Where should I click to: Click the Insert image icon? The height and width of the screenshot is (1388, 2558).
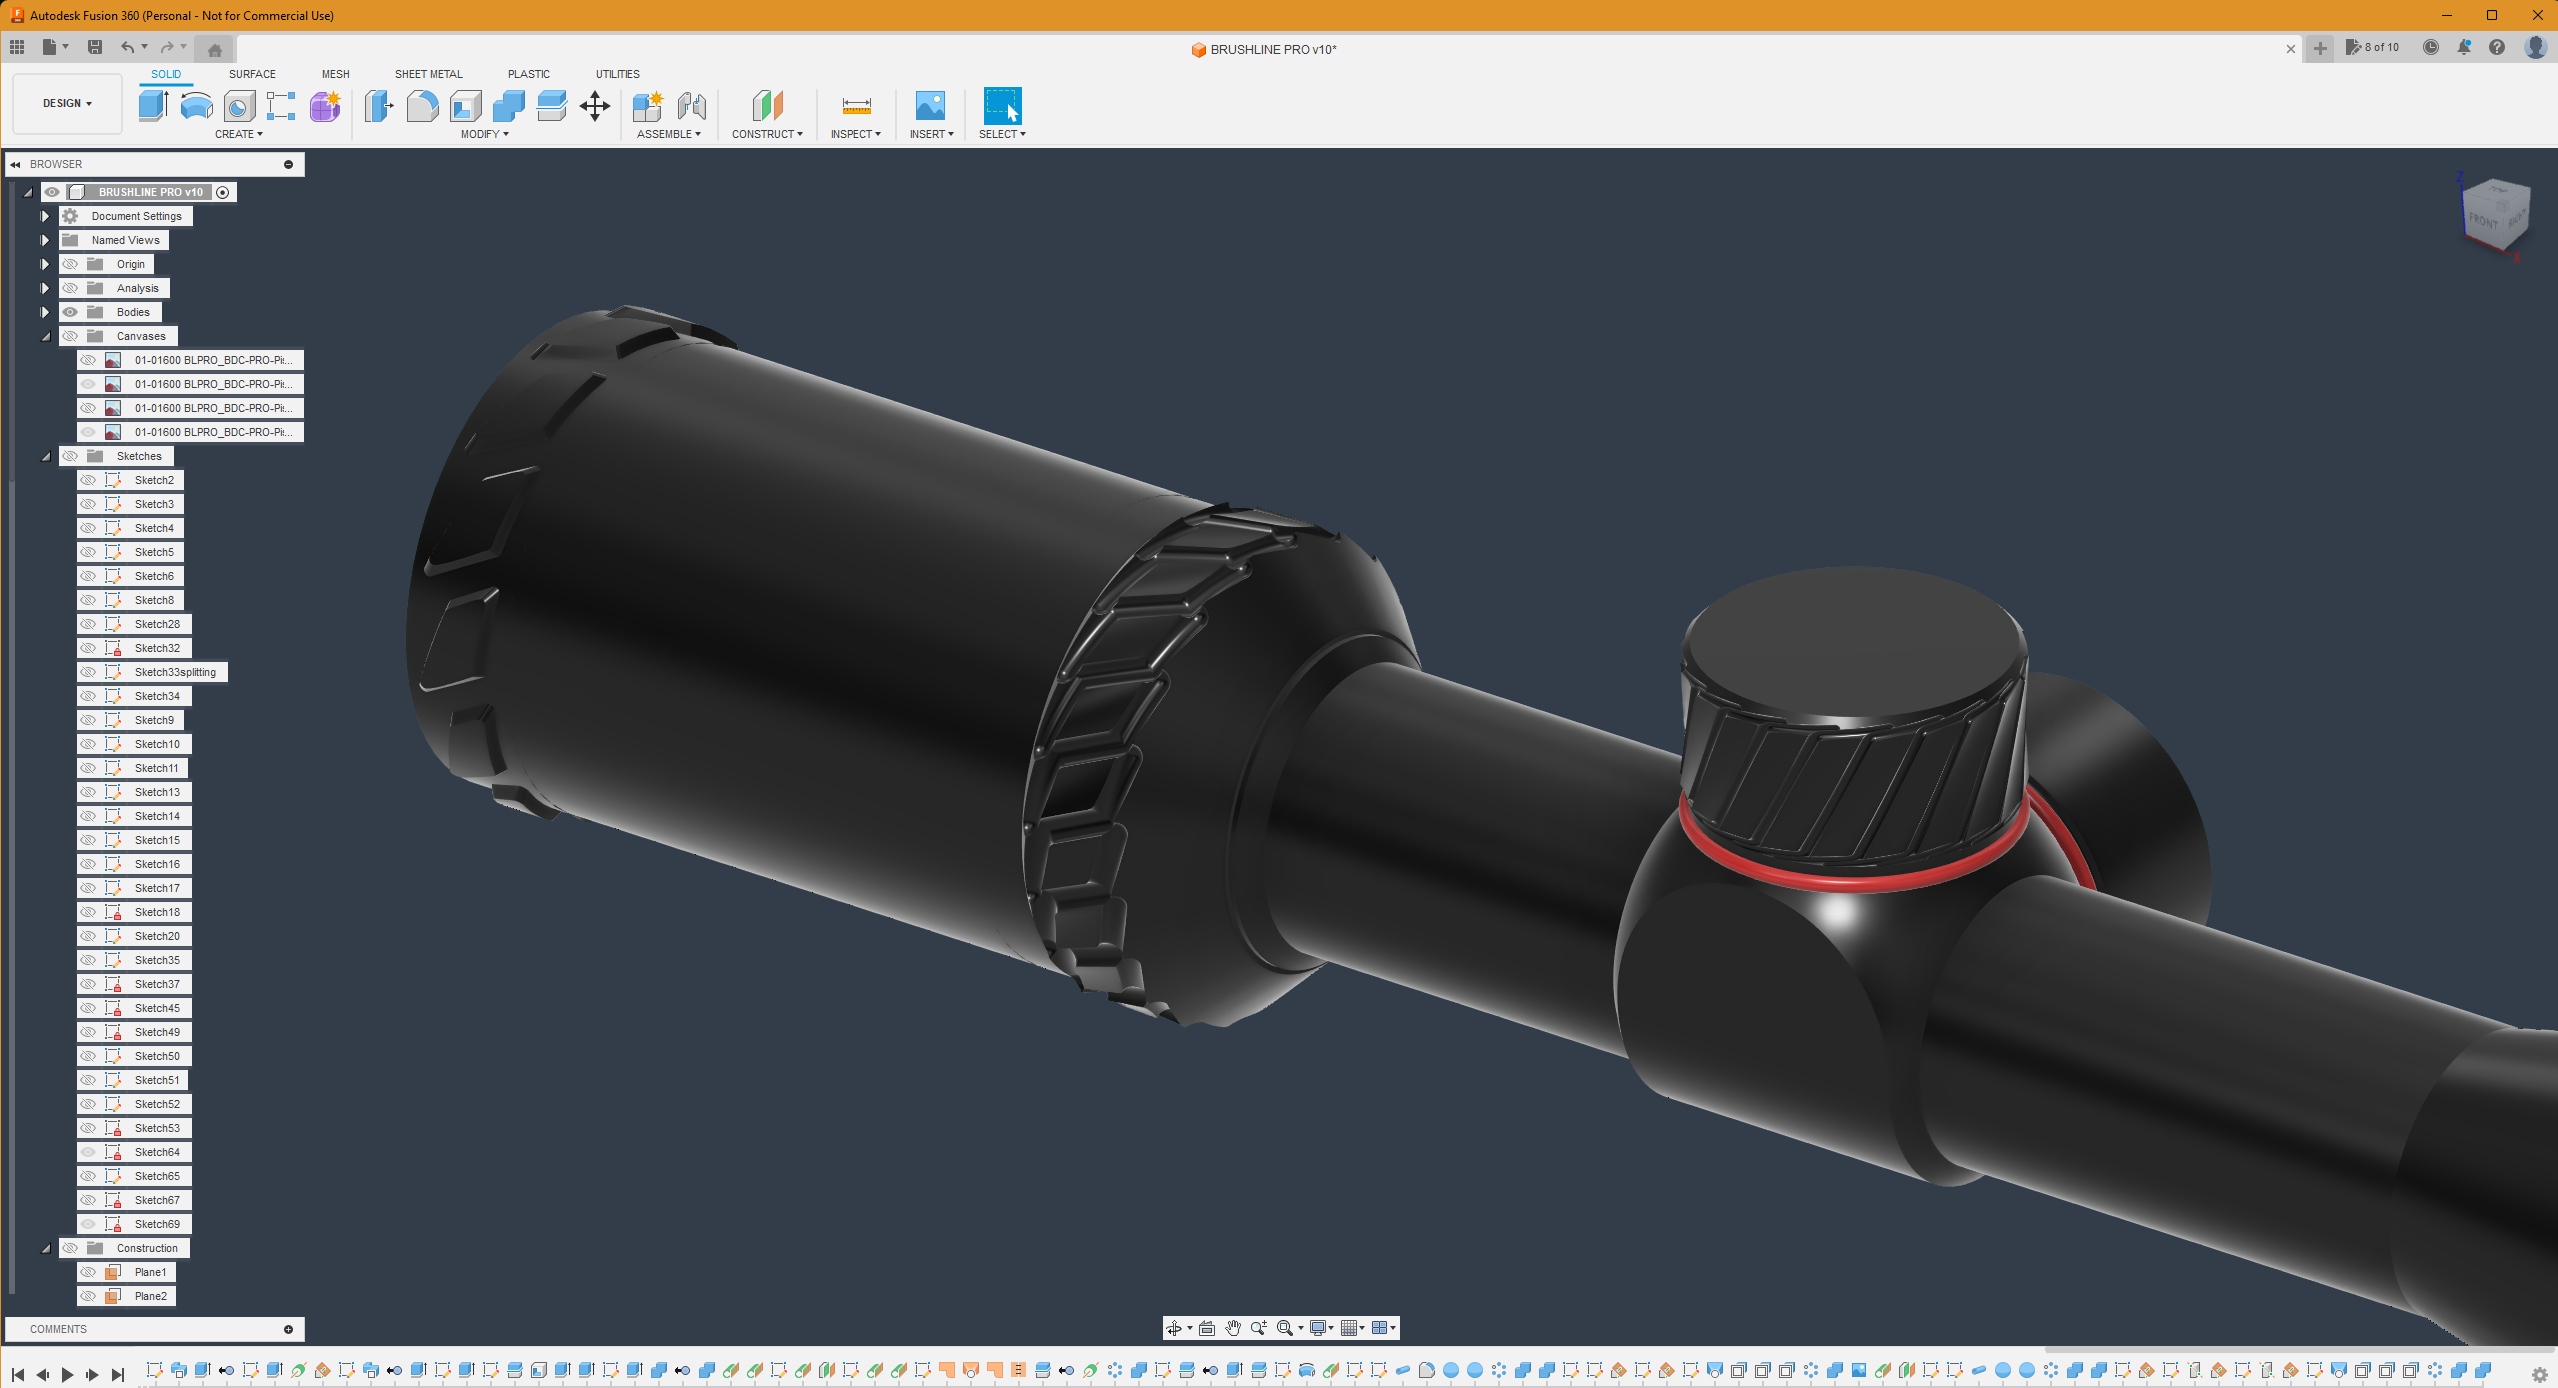929,105
